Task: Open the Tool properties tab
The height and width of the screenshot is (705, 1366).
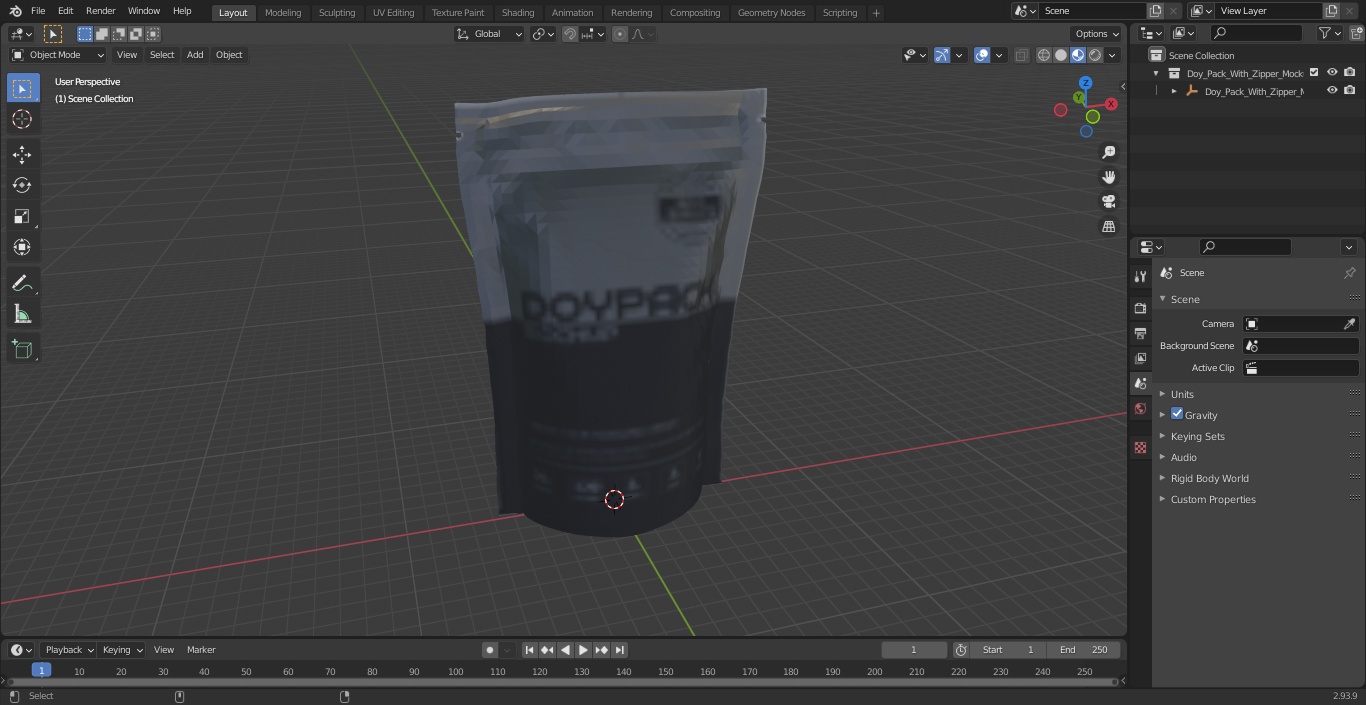Action: tap(1140, 277)
